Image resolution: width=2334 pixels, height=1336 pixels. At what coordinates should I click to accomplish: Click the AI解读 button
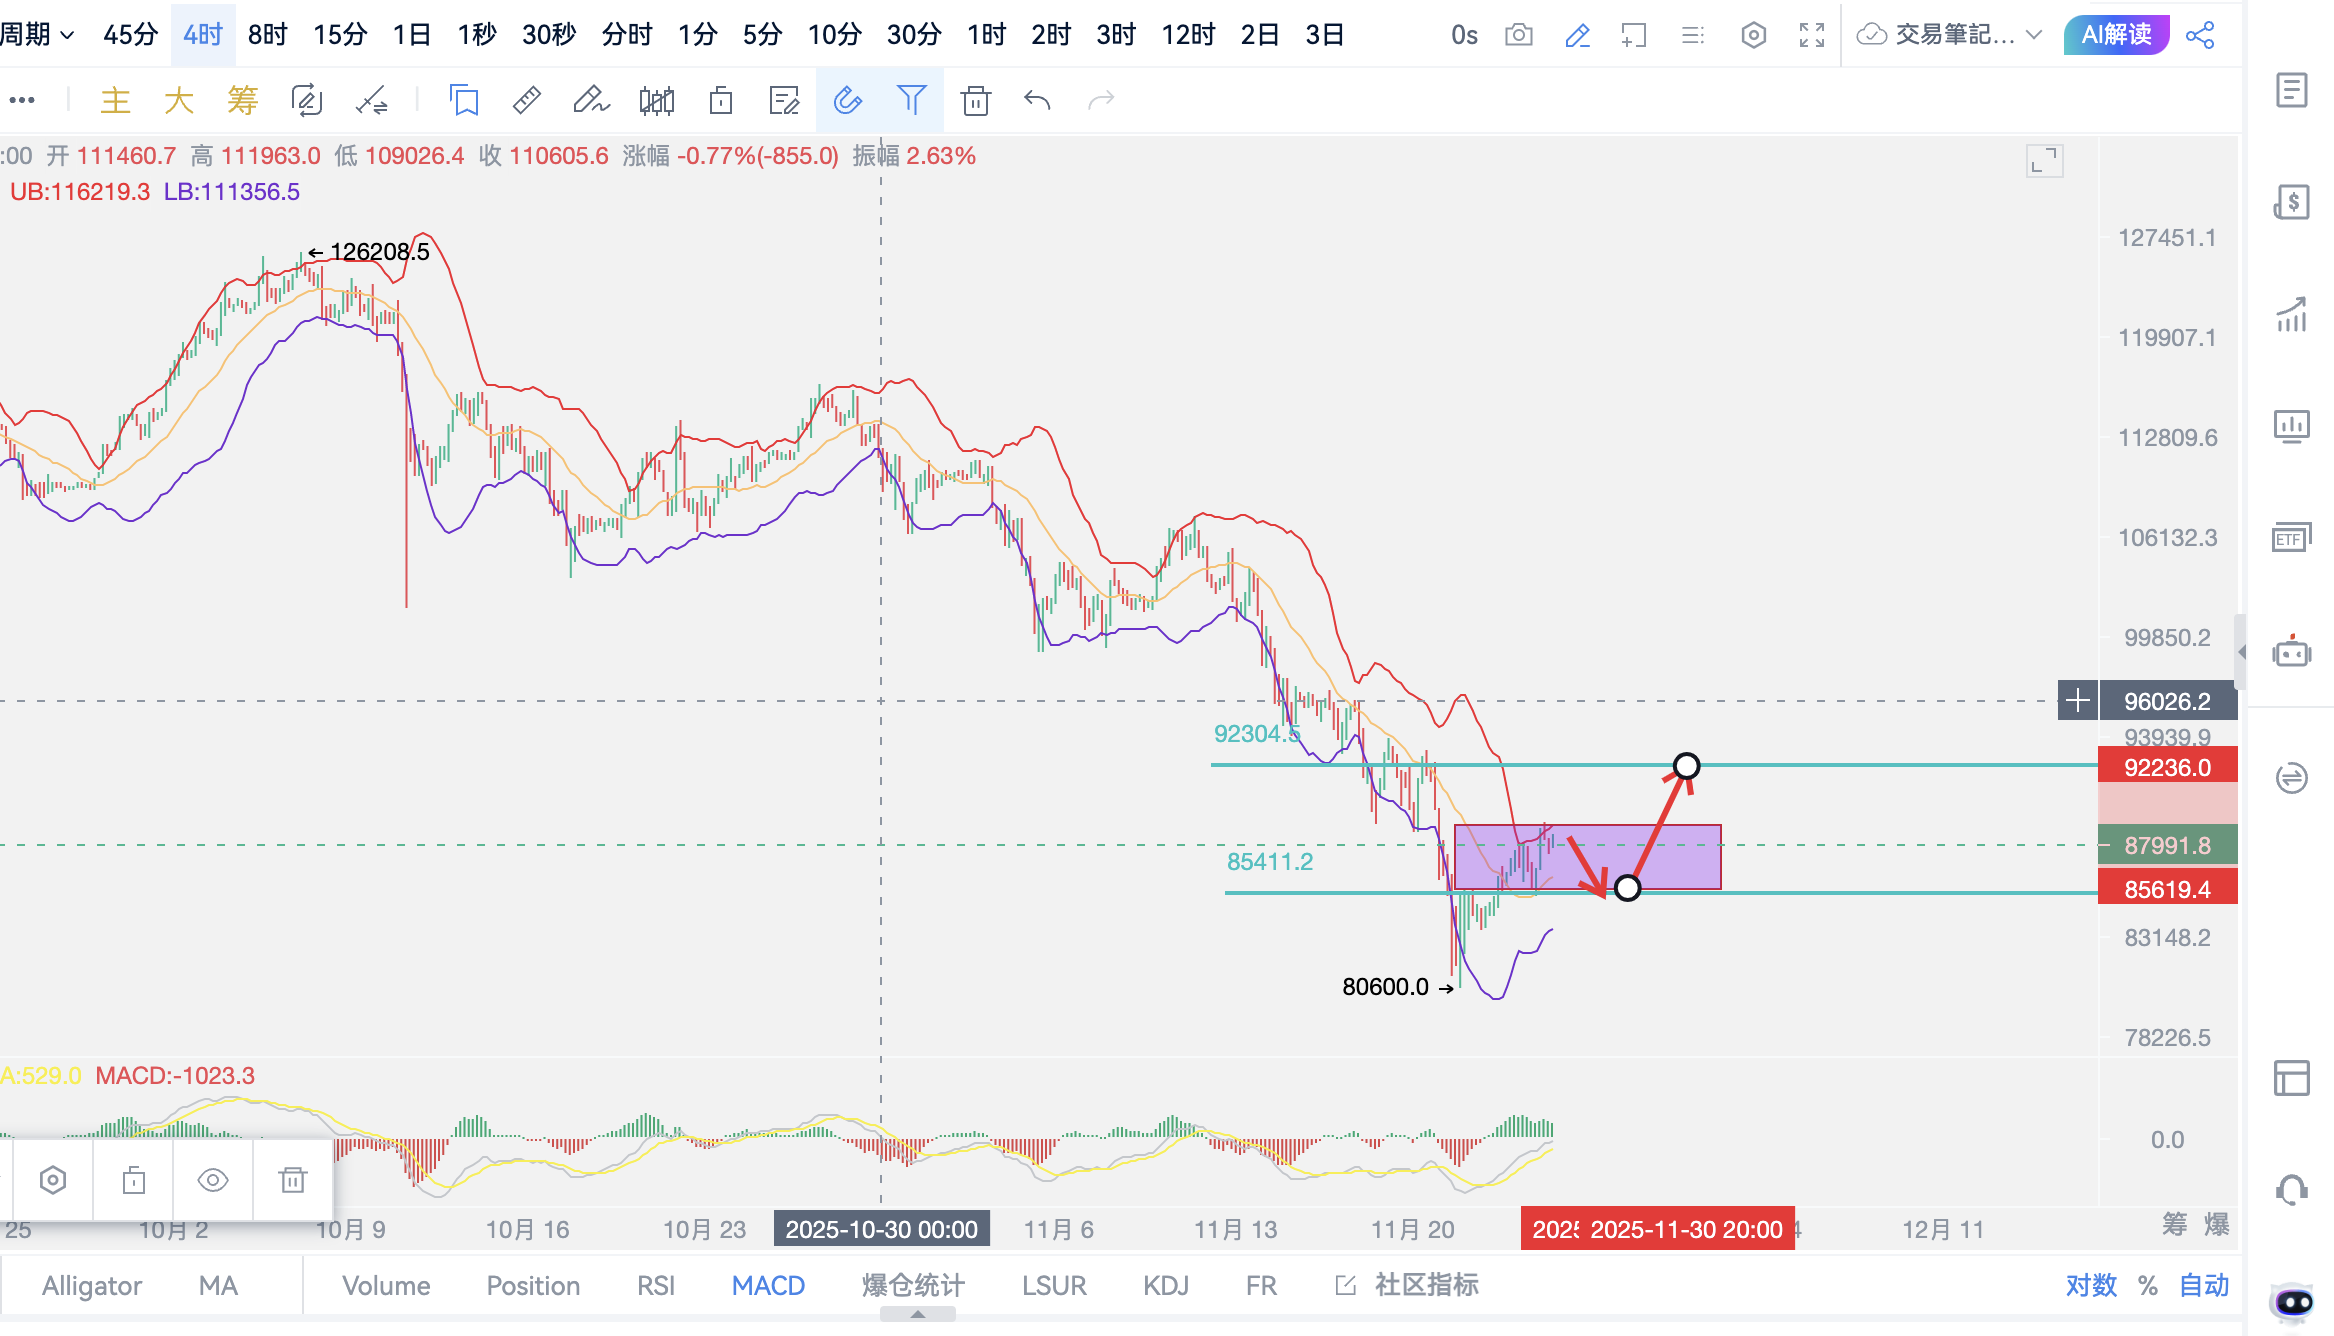pos(2115,35)
